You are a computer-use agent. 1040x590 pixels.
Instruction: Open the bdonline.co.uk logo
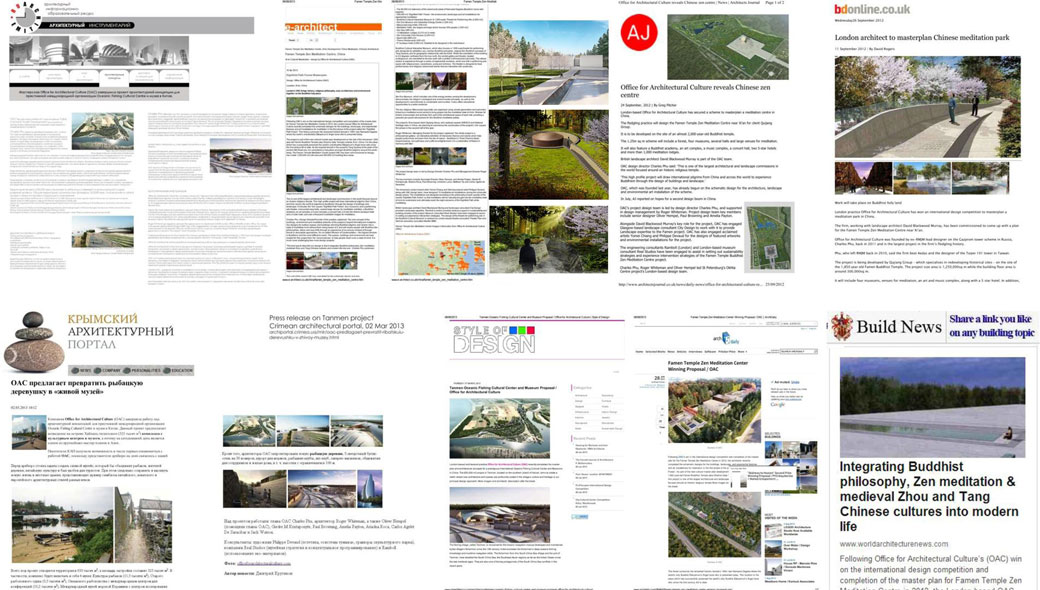(x=872, y=9)
